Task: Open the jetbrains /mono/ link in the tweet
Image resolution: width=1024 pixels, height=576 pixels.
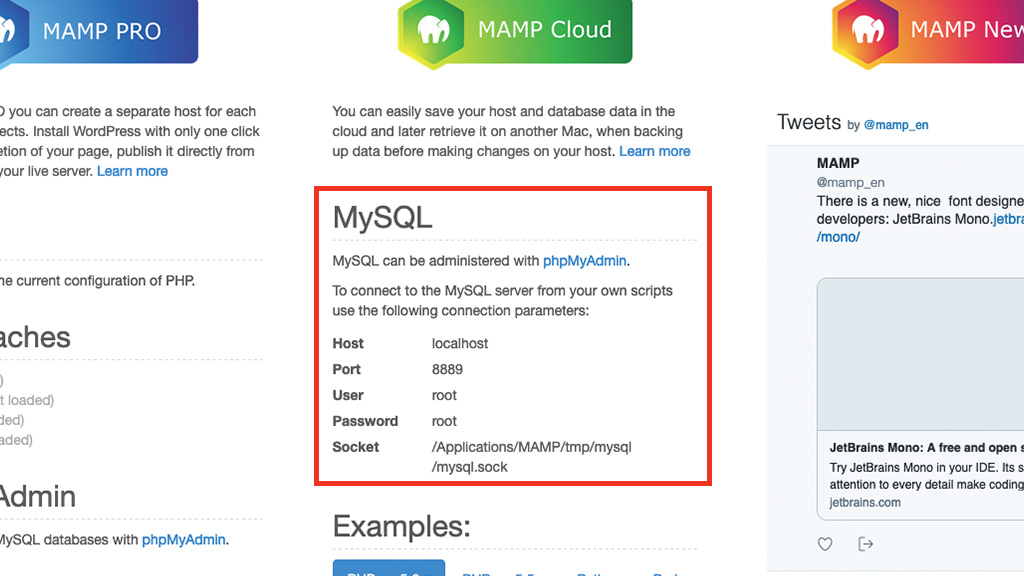Action: tap(838, 237)
